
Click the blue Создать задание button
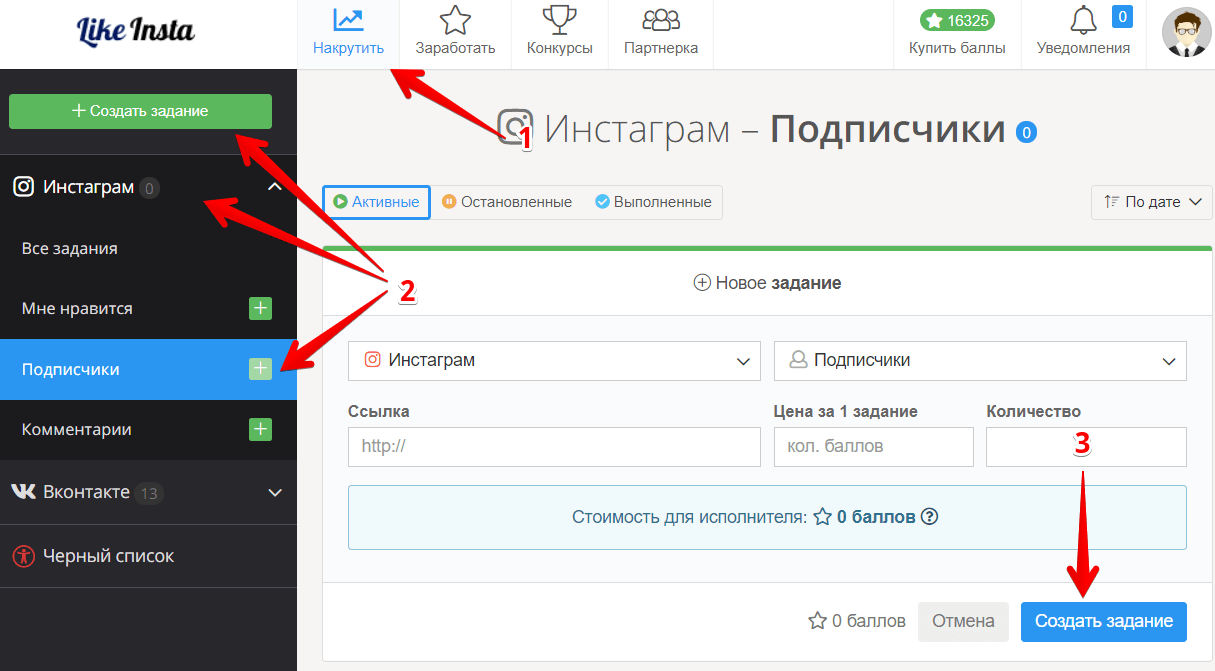pos(1103,621)
